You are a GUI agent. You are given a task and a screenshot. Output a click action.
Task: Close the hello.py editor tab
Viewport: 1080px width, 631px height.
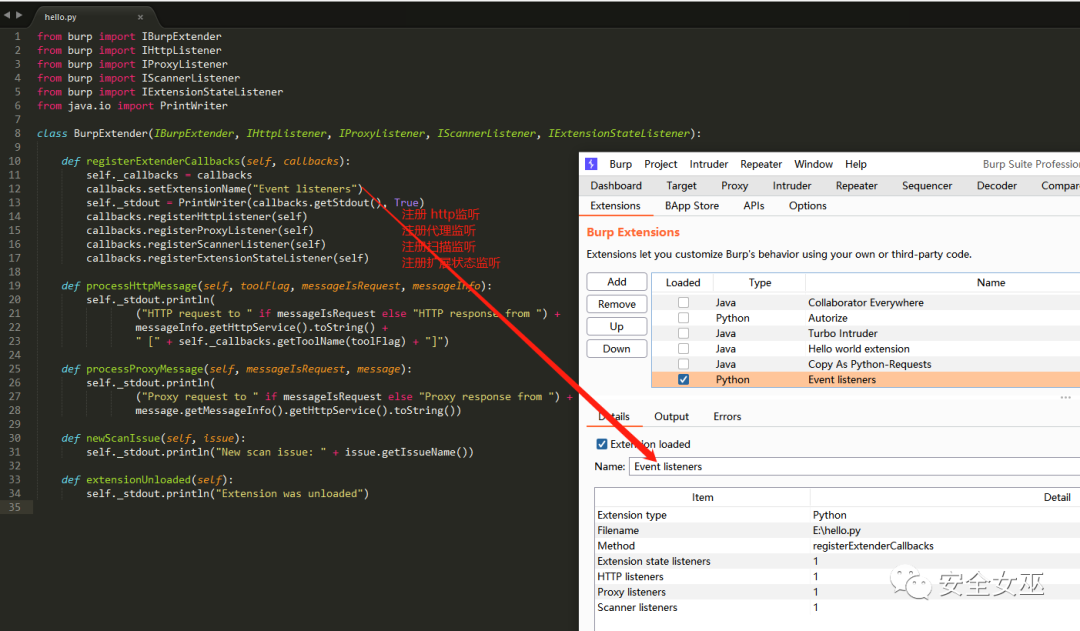139,17
